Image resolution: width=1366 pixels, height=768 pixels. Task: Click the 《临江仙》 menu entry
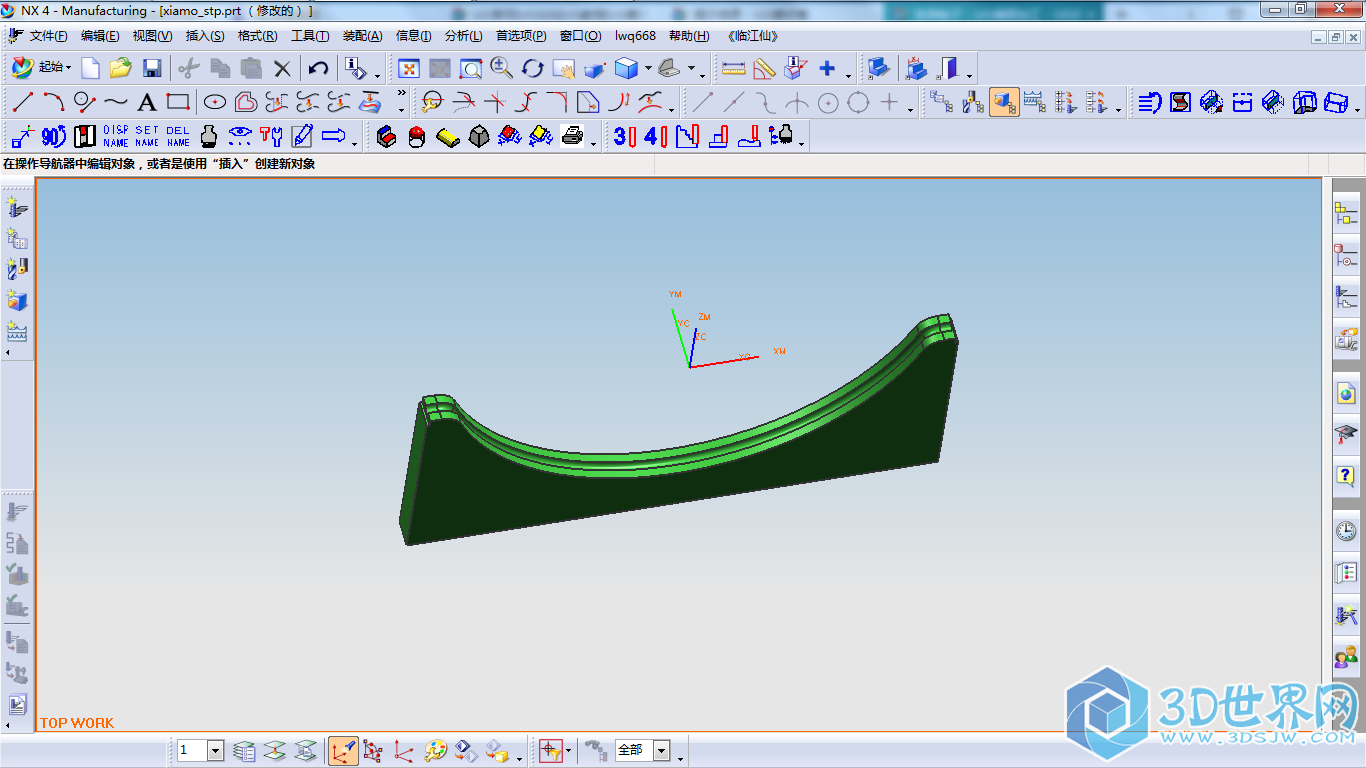tap(752, 36)
